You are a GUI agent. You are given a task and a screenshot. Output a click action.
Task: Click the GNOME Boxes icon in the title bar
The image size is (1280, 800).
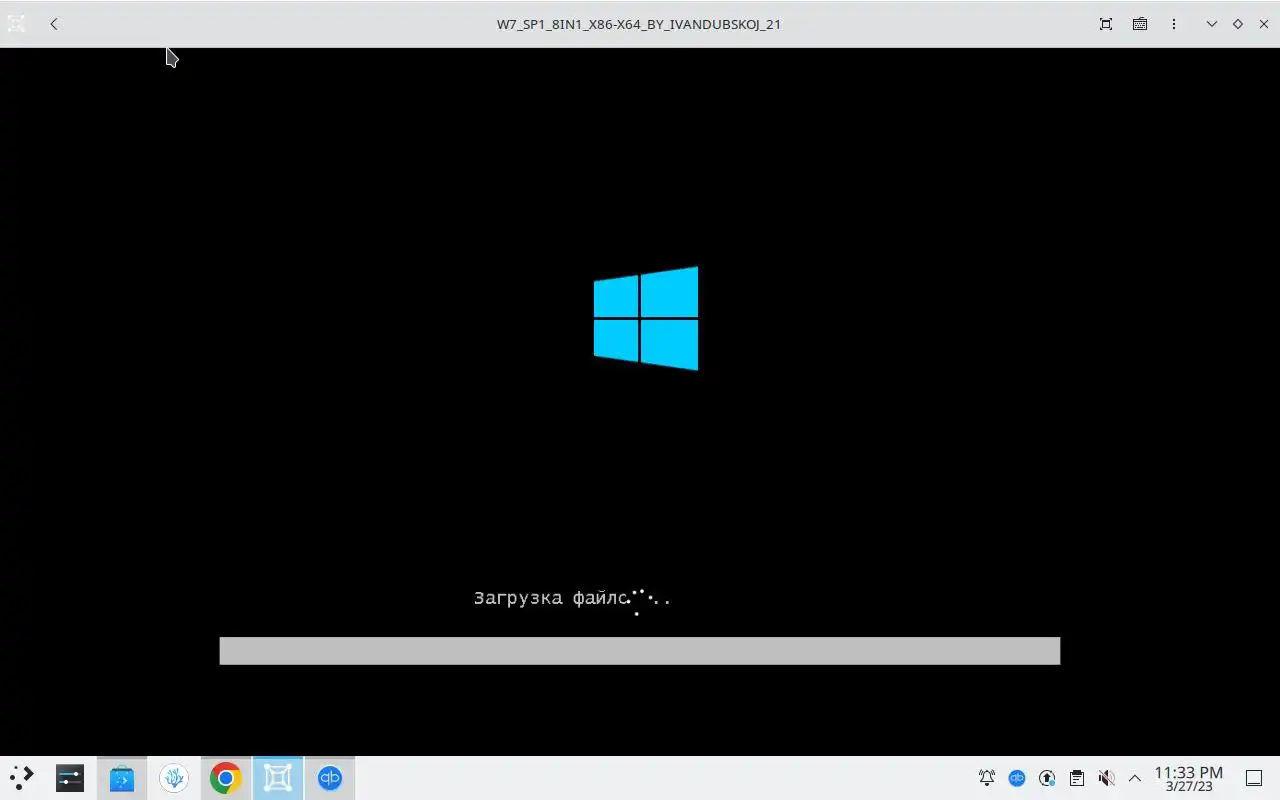click(16, 24)
